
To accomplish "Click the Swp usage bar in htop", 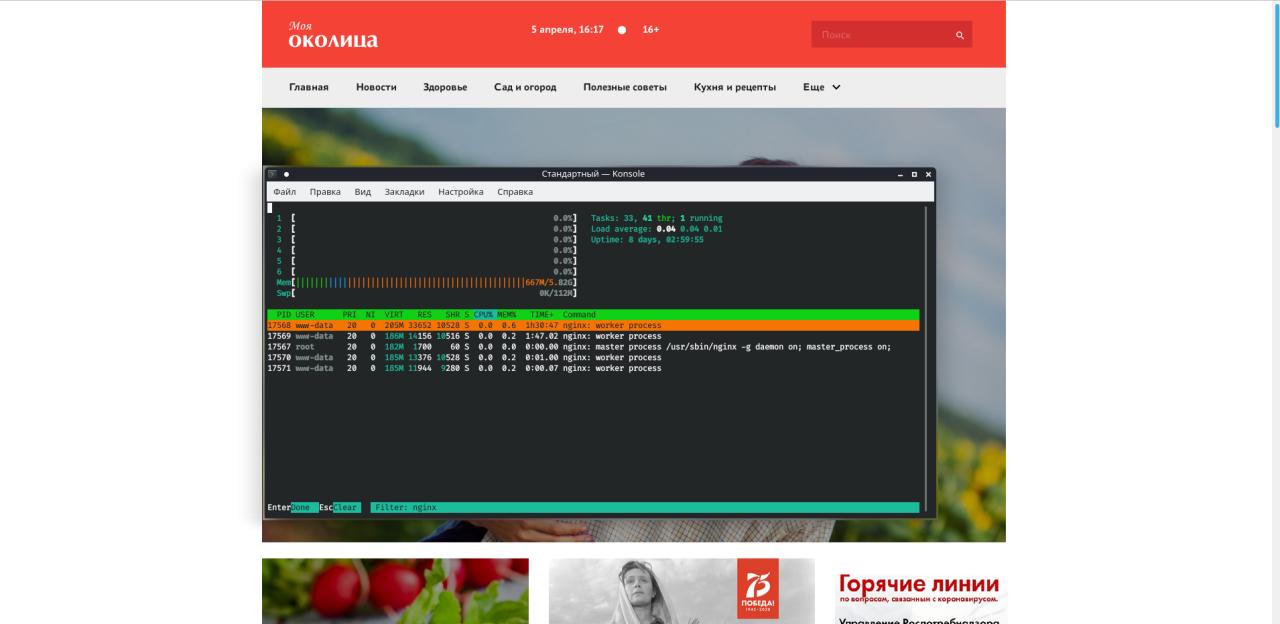I will coord(427,293).
